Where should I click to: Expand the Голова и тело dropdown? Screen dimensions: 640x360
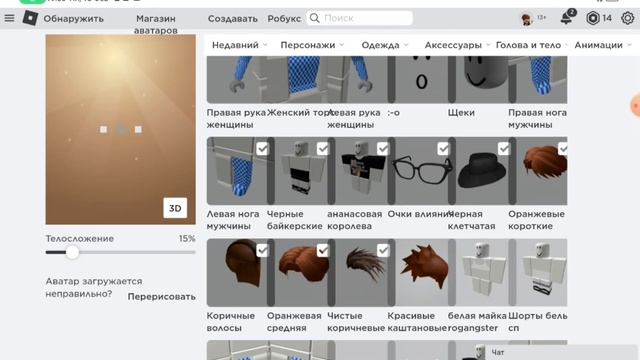531,45
